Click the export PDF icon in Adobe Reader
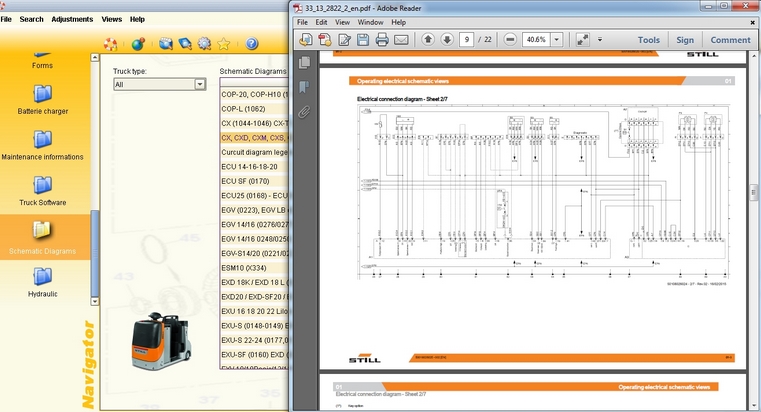 pyautogui.click(x=325, y=40)
